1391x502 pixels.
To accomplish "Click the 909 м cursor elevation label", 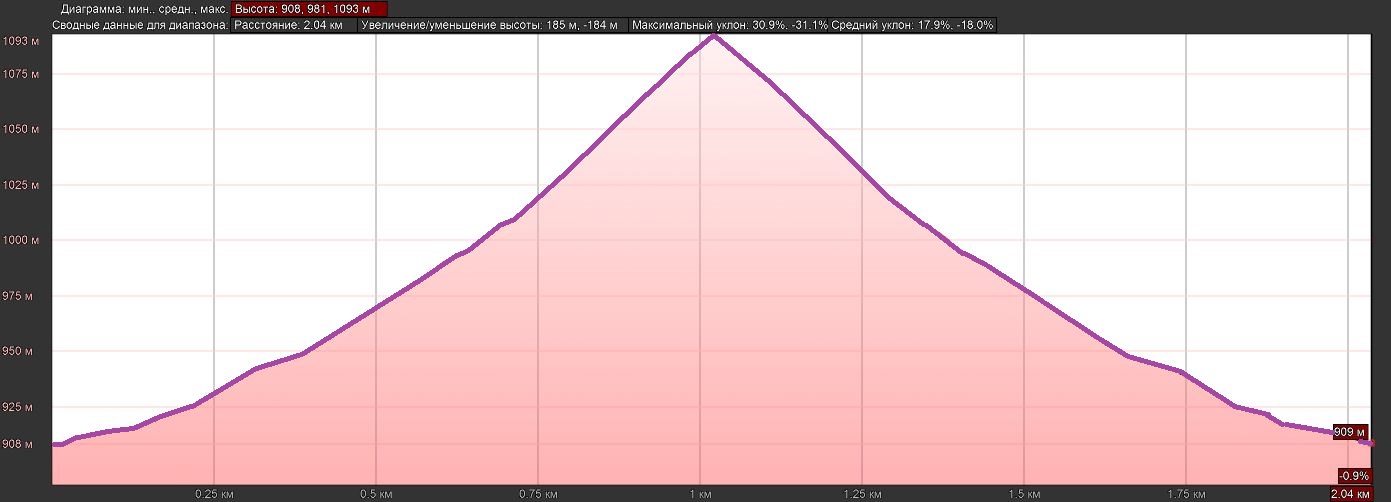I will click(1349, 432).
